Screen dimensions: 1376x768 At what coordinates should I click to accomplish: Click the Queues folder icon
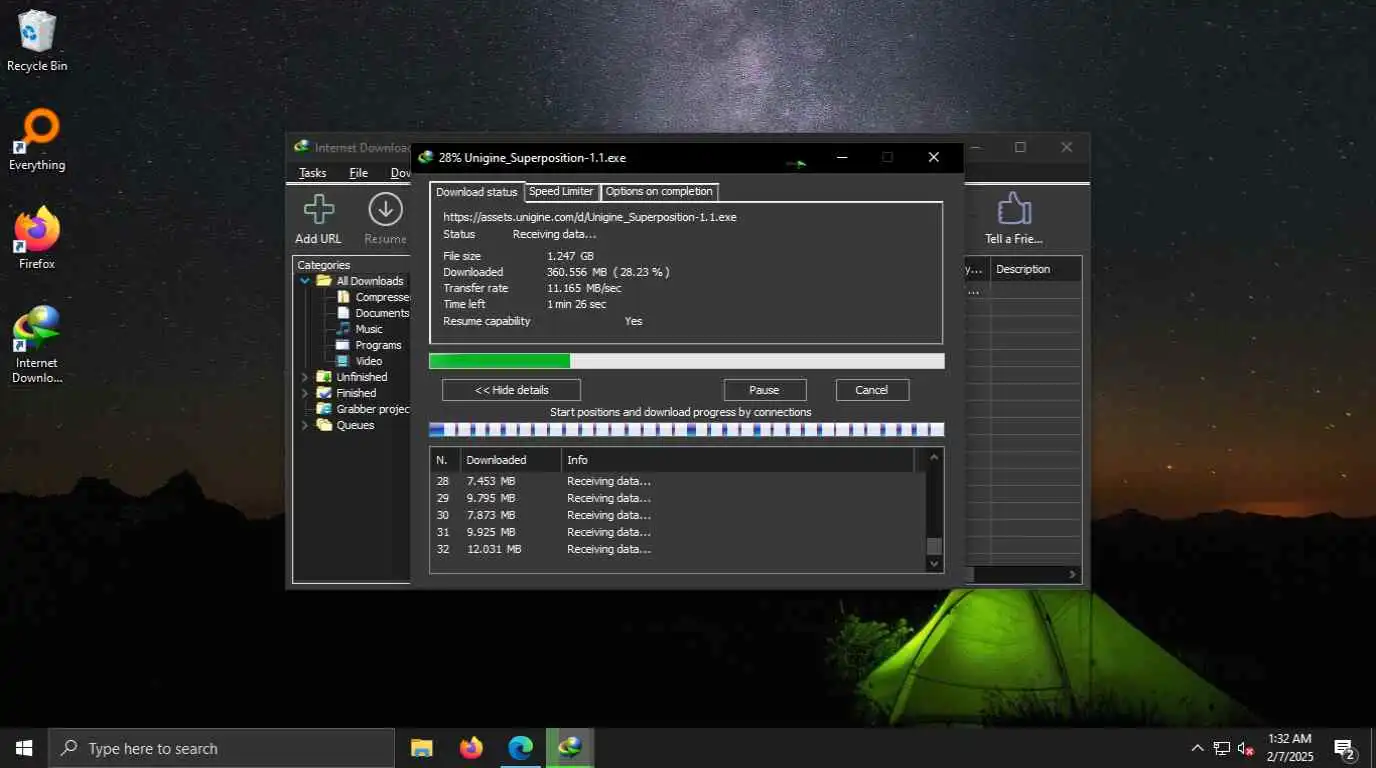324,425
